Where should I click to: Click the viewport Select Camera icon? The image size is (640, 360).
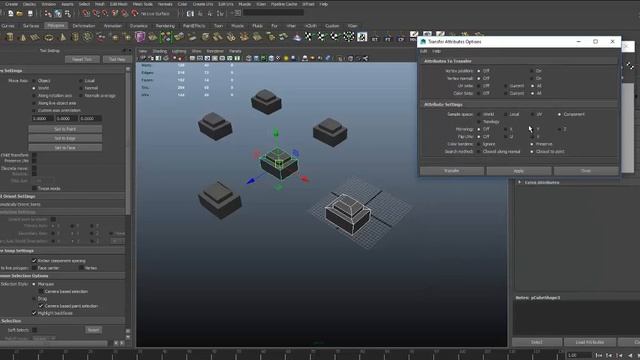coord(144,58)
